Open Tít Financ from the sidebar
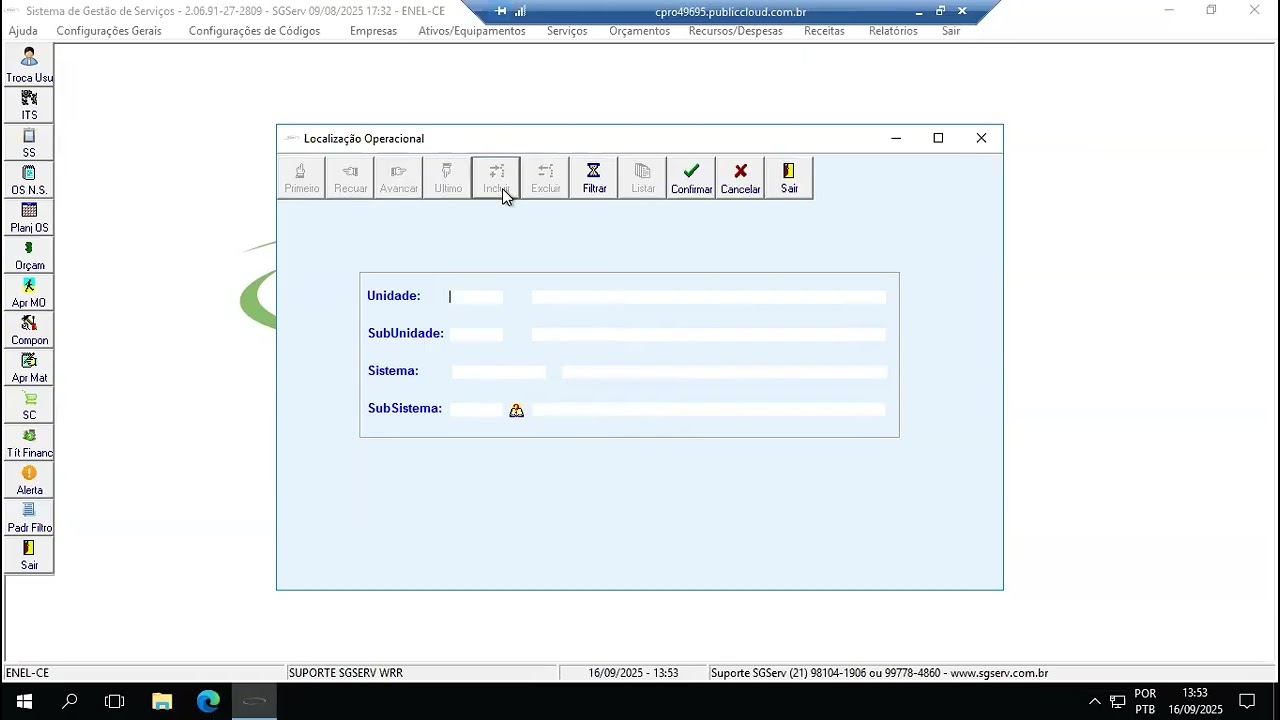1280x720 pixels. point(29,442)
